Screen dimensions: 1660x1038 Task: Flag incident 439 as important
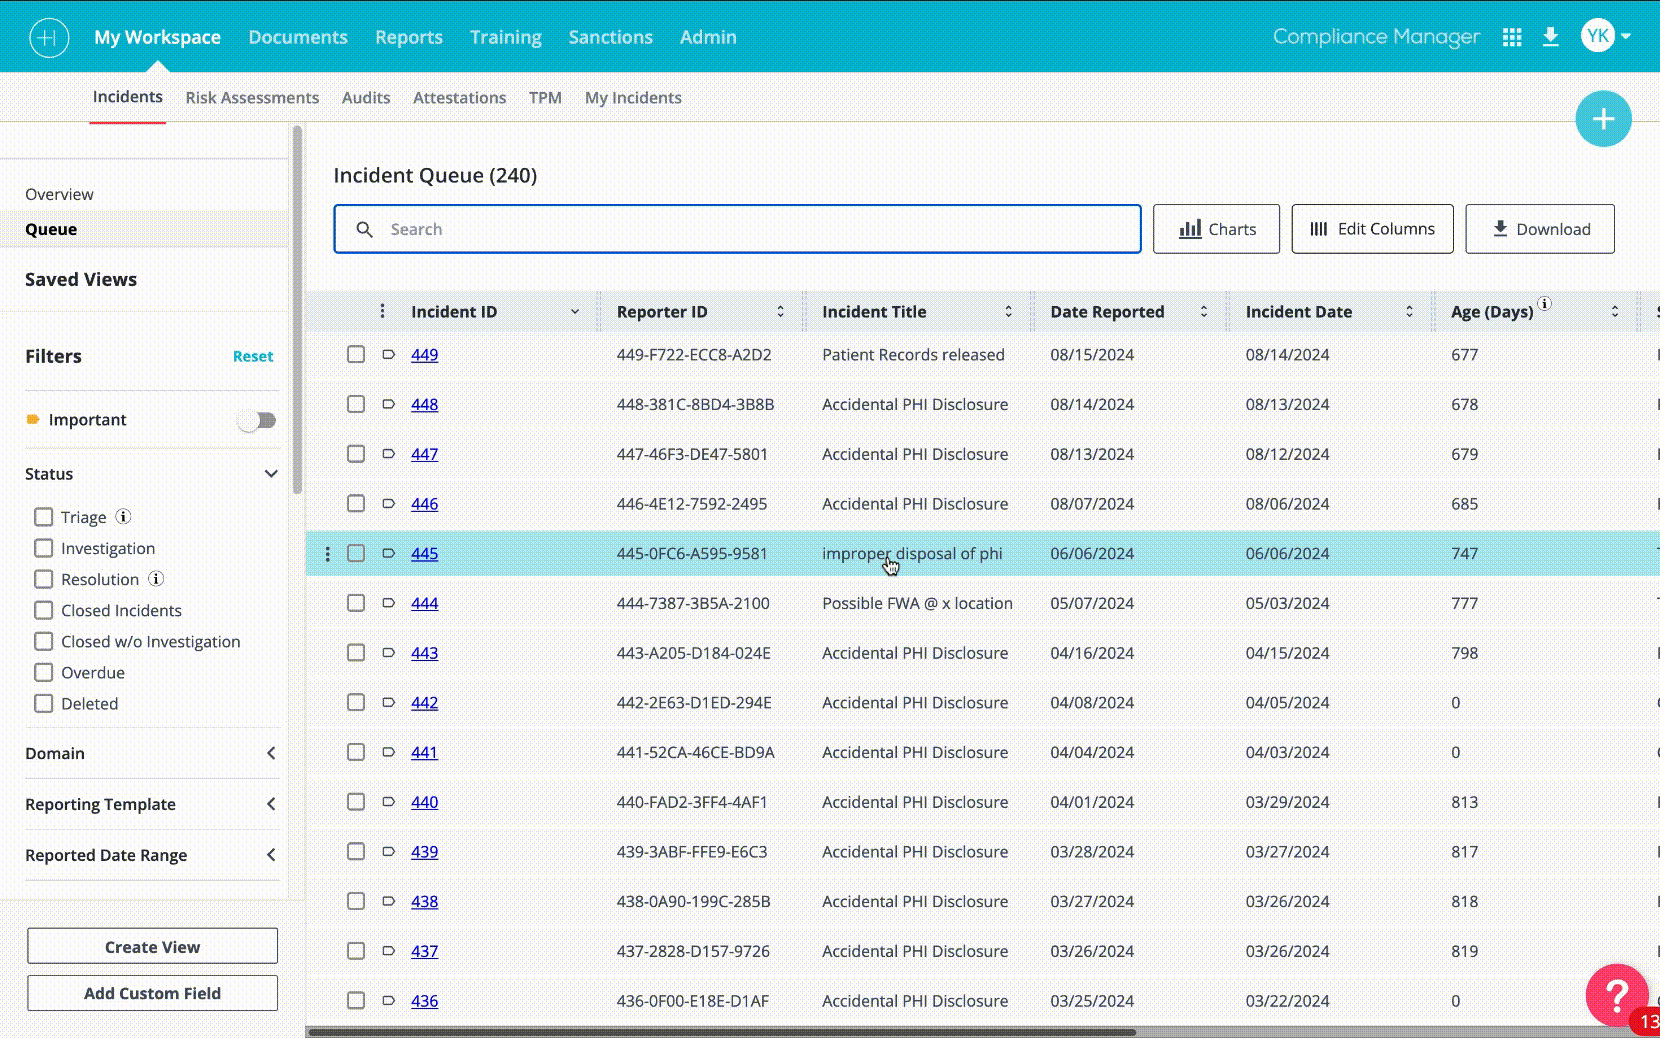[388, 851]
